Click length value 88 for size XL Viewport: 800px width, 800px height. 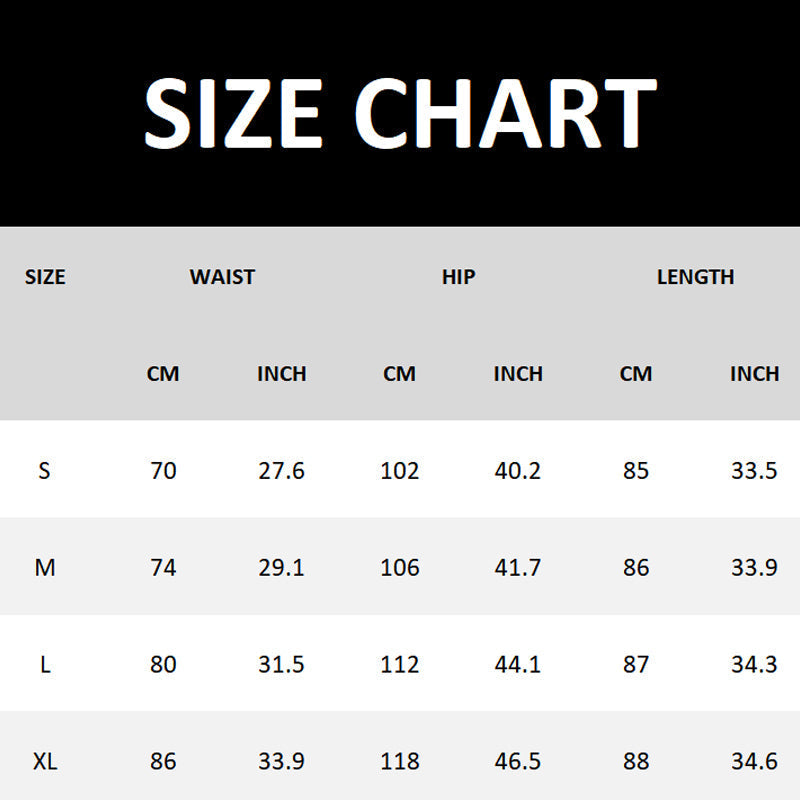(x=636, y=761)
